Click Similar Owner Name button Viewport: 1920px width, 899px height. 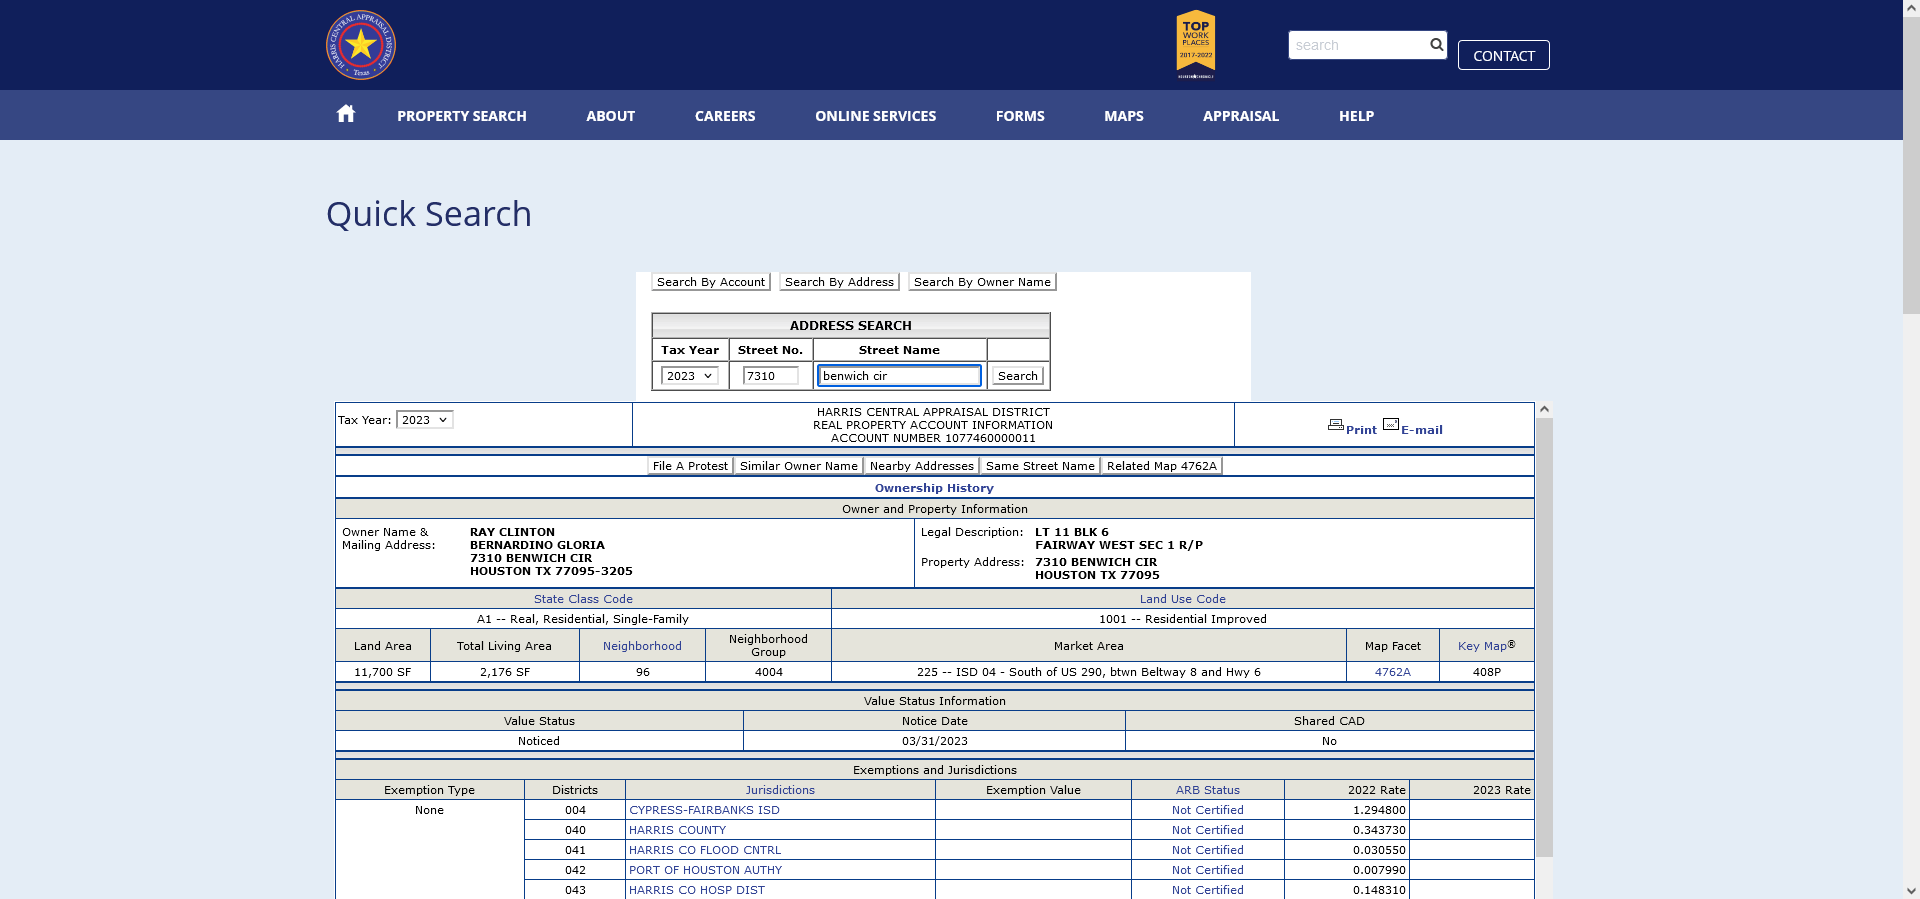point(798,466)
